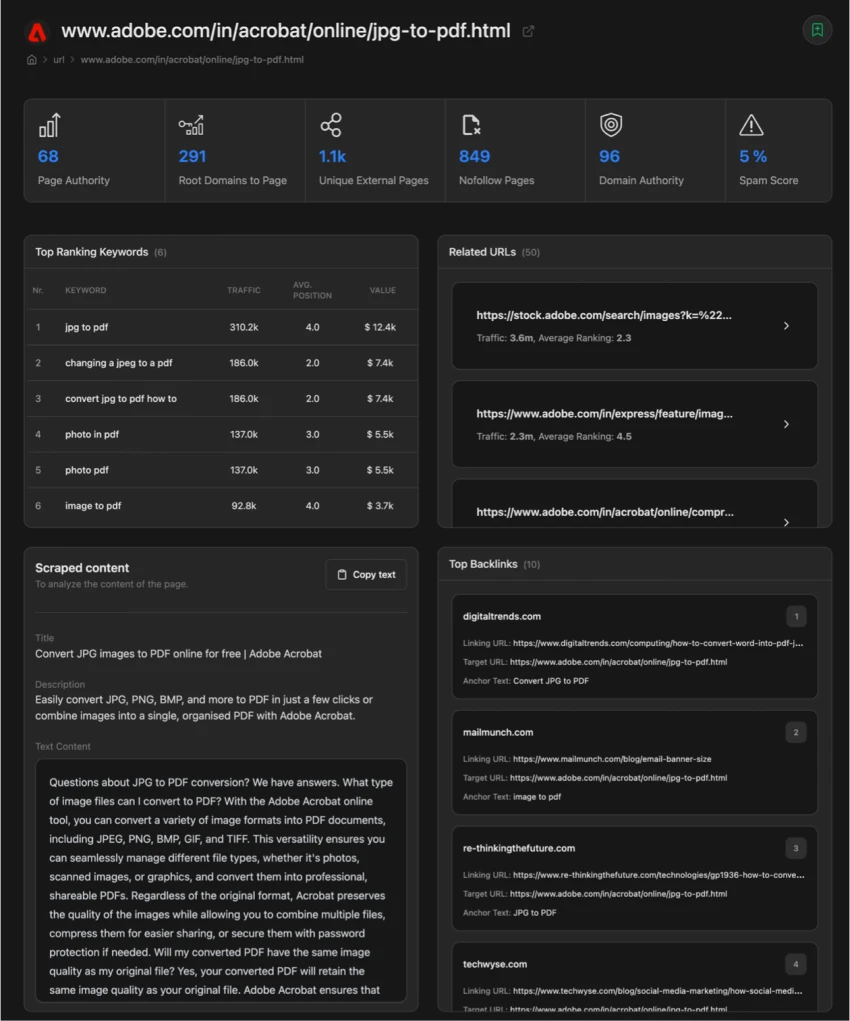Select the 'photo in pdf' keyword row
The height and width of the screenshot is (1021, 850).
coord(221,434)
